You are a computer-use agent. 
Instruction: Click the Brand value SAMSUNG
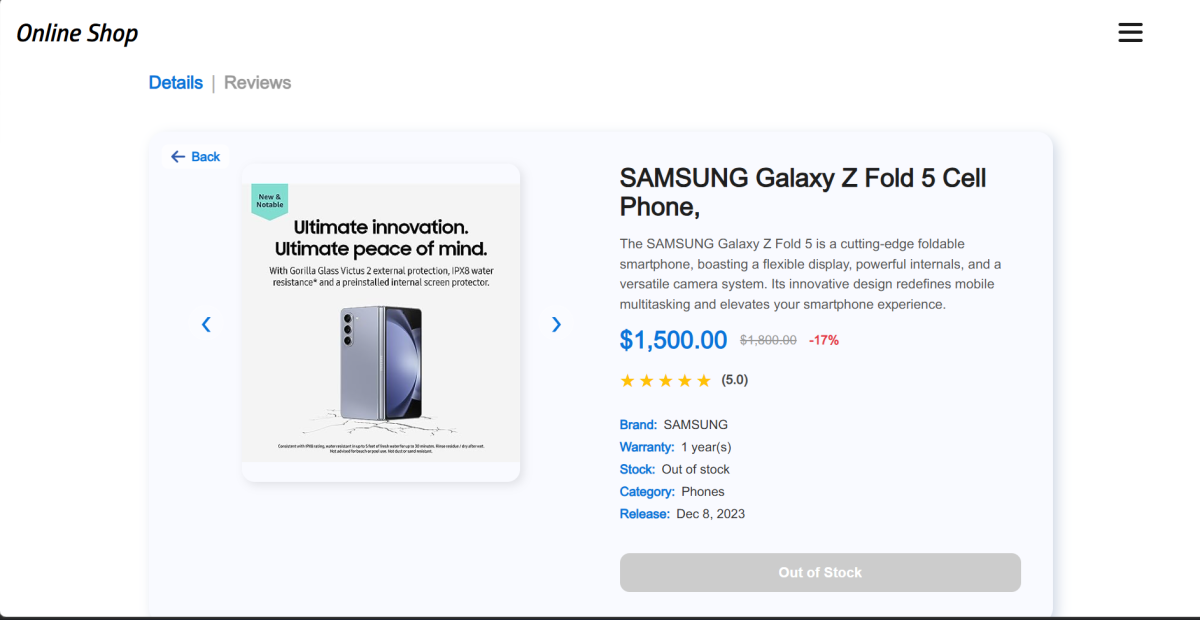(696, 425)
